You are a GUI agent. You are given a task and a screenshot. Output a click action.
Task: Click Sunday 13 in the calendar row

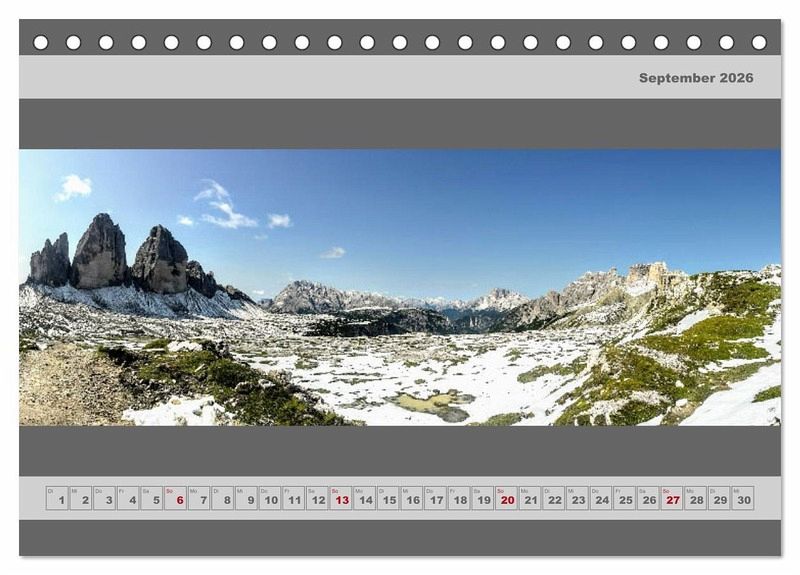click(340, 498)
